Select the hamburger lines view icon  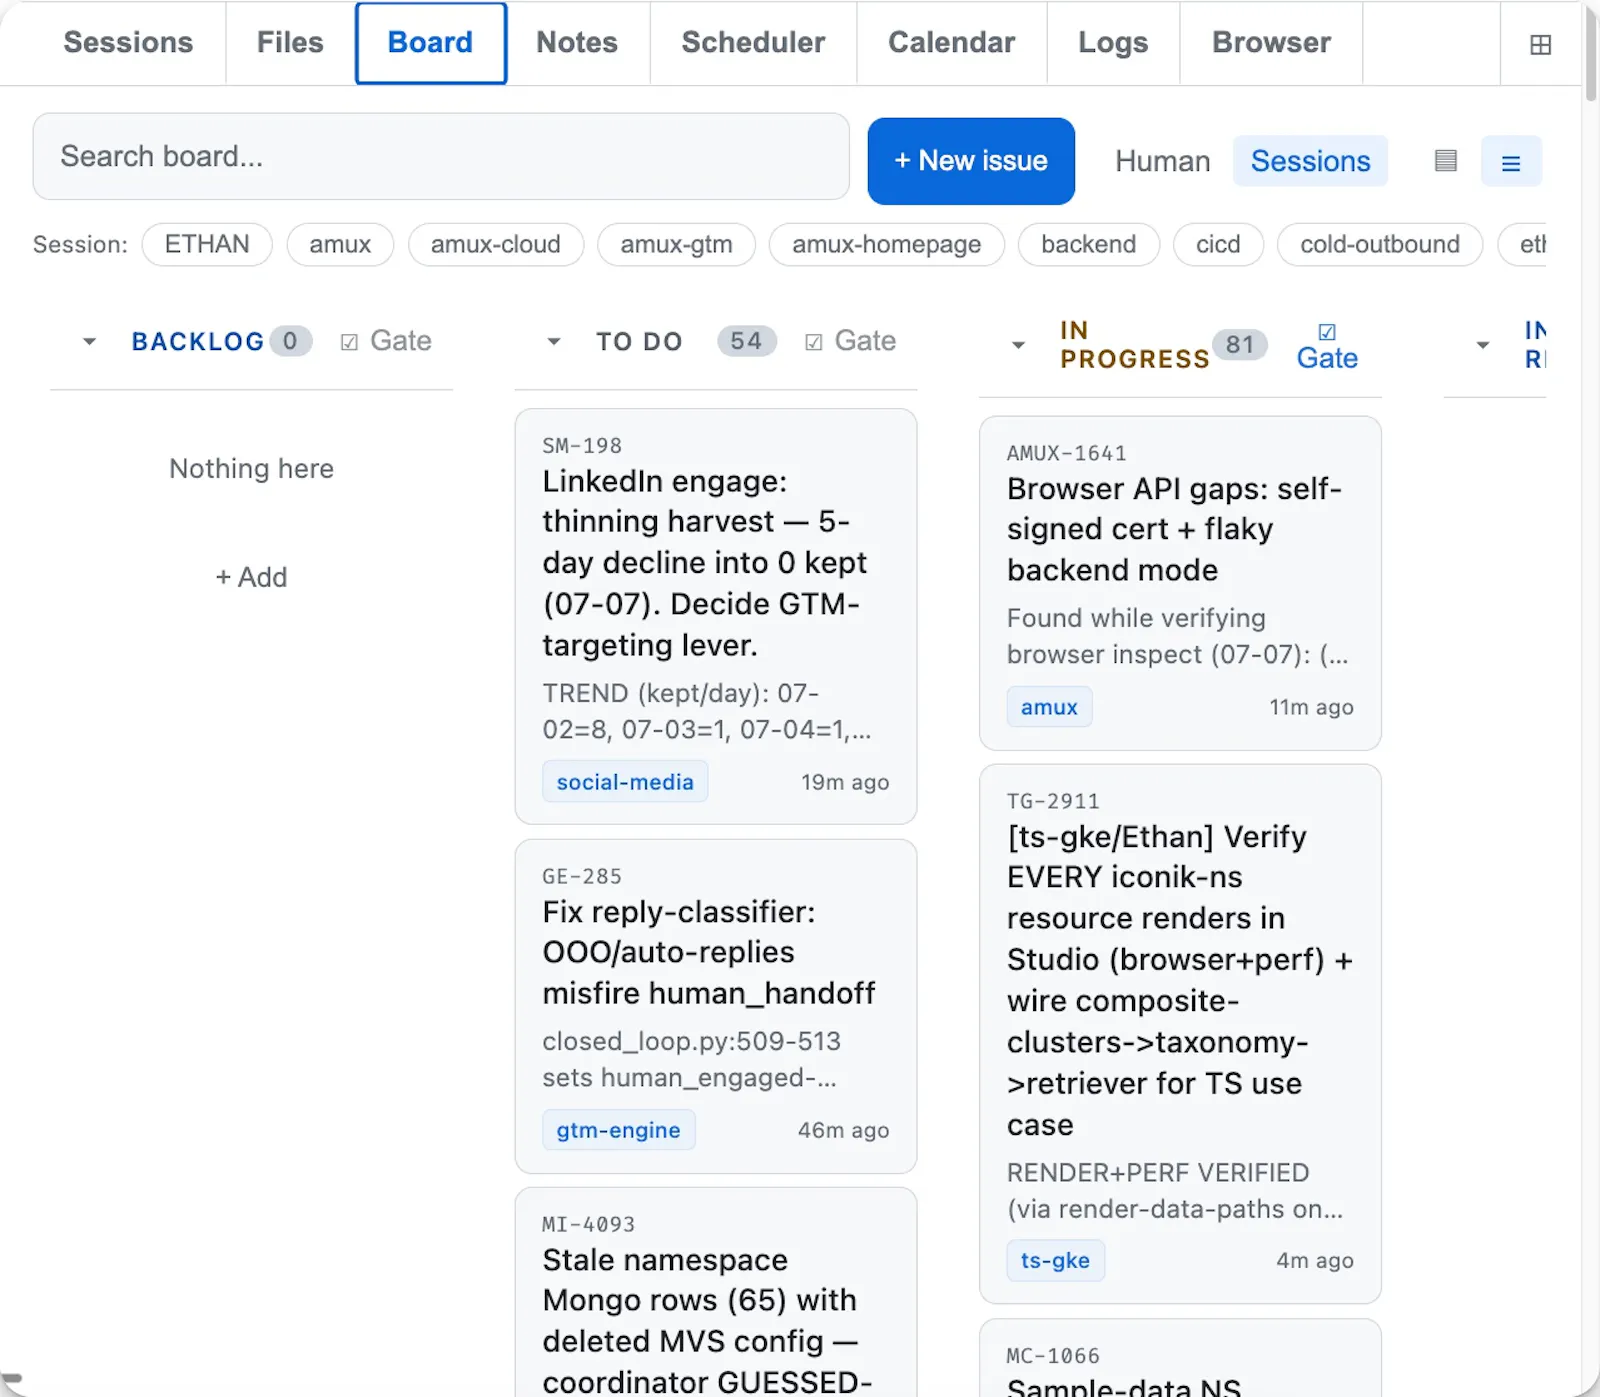(1511, 162)
